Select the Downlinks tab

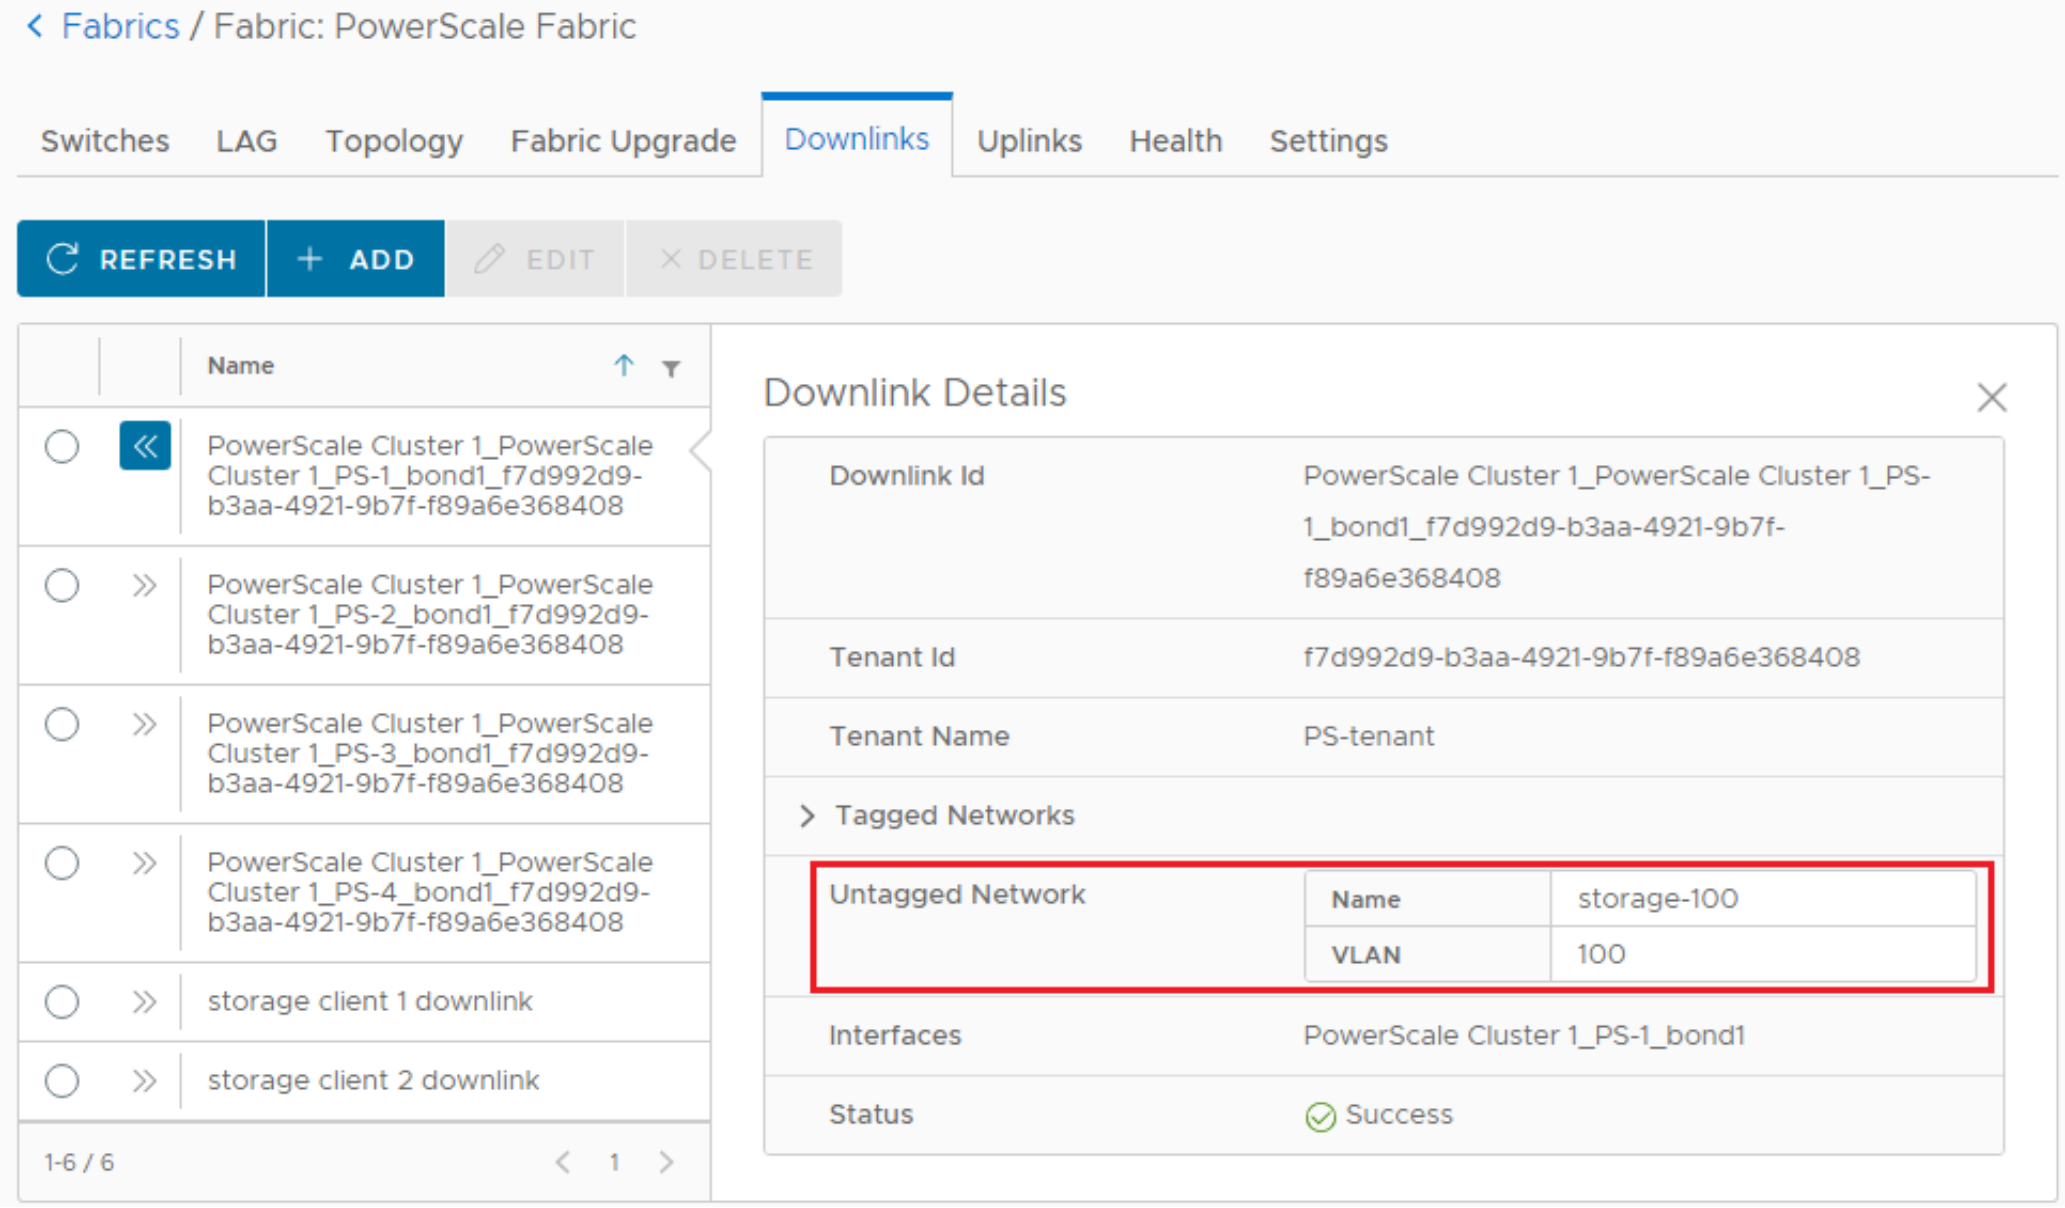coord(857,138)
